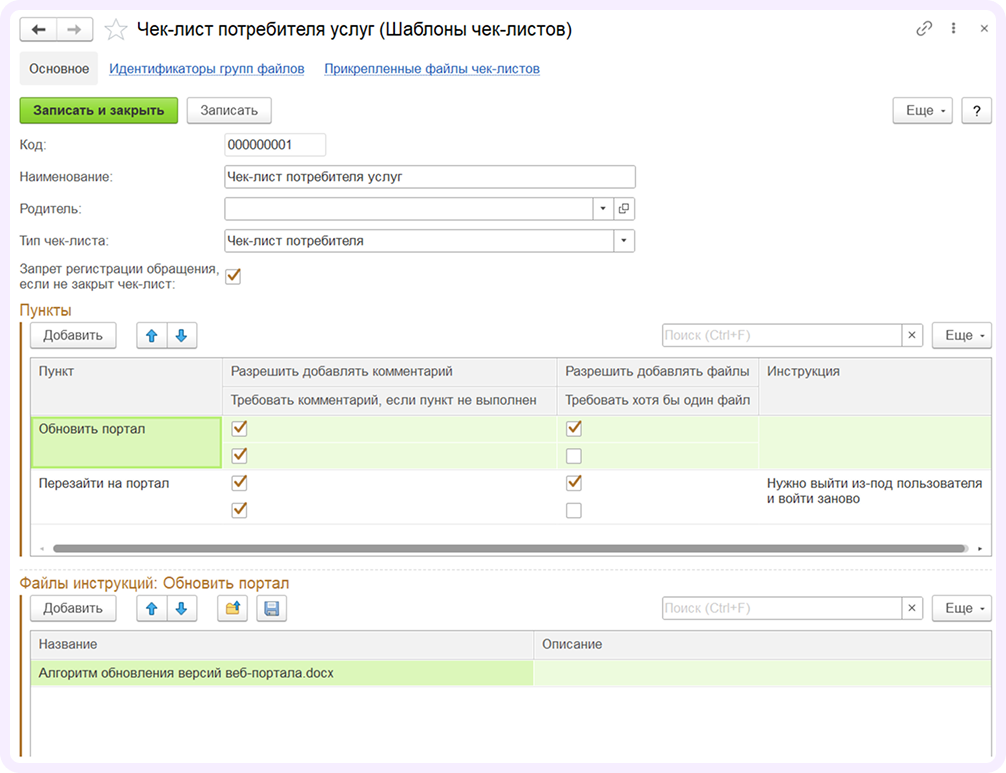This screenshot has width=1006, height=773.
Task: Open the Родитель selection dropdown
Action: (x=604, y=208)
